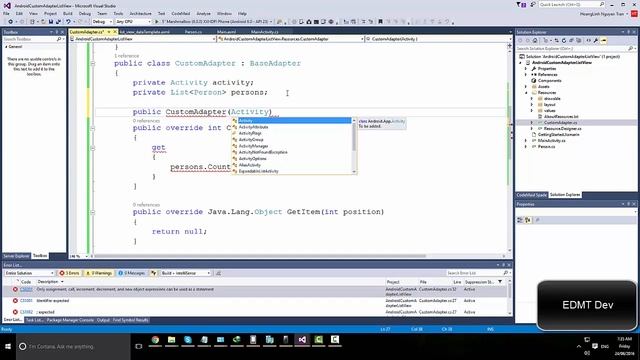Open Skype from the taskbar
Image resolution: width=640 pixels, height=360 pixels.
click(x=188, y=340)
